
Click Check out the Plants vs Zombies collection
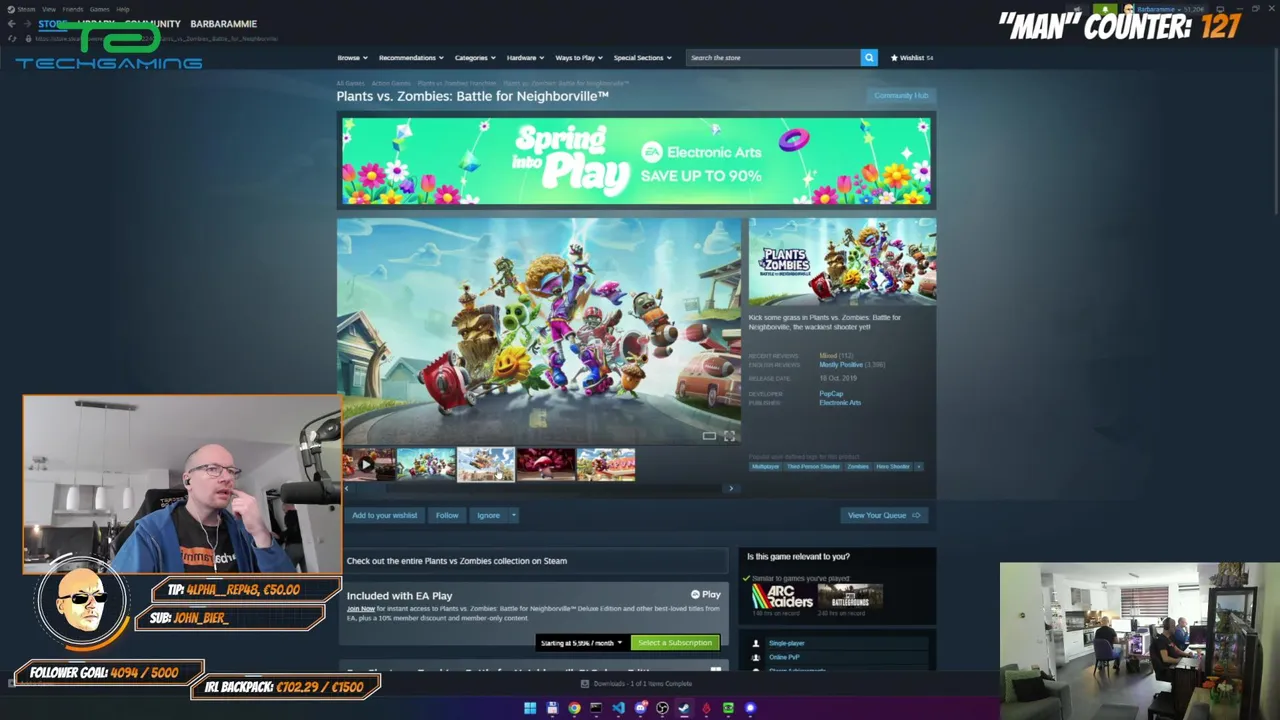pos(533,561)
